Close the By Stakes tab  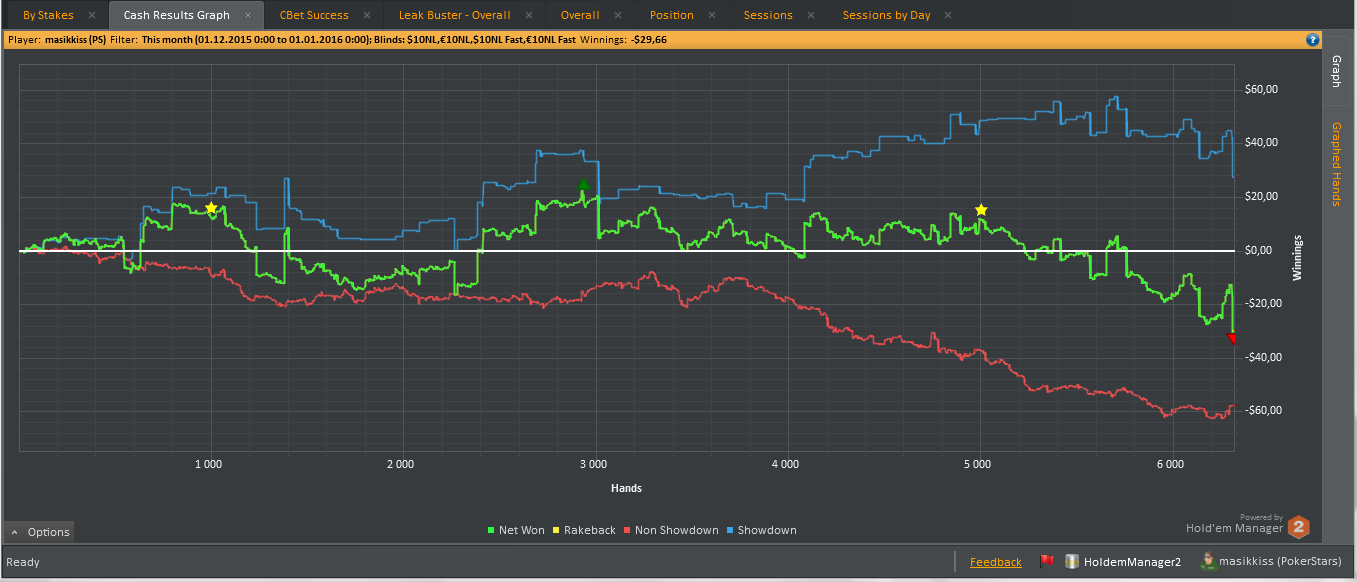pyautogui.click(x=91, y=15)
